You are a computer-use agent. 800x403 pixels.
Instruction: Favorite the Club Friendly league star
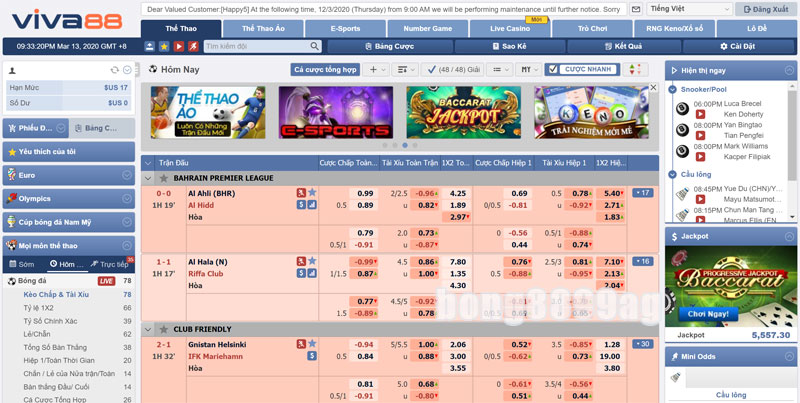tap(164, 329)
